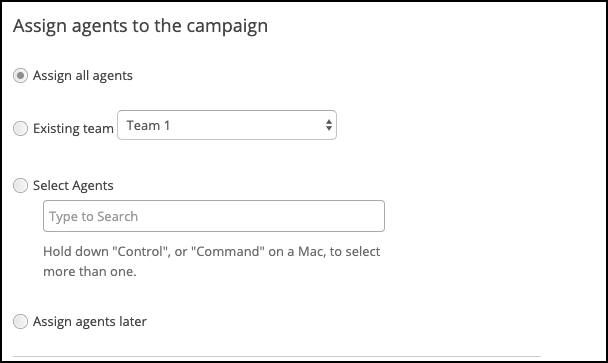Click the "Assign agents later" label text
This screenshot has height=363, width=608.
point(90,322)
